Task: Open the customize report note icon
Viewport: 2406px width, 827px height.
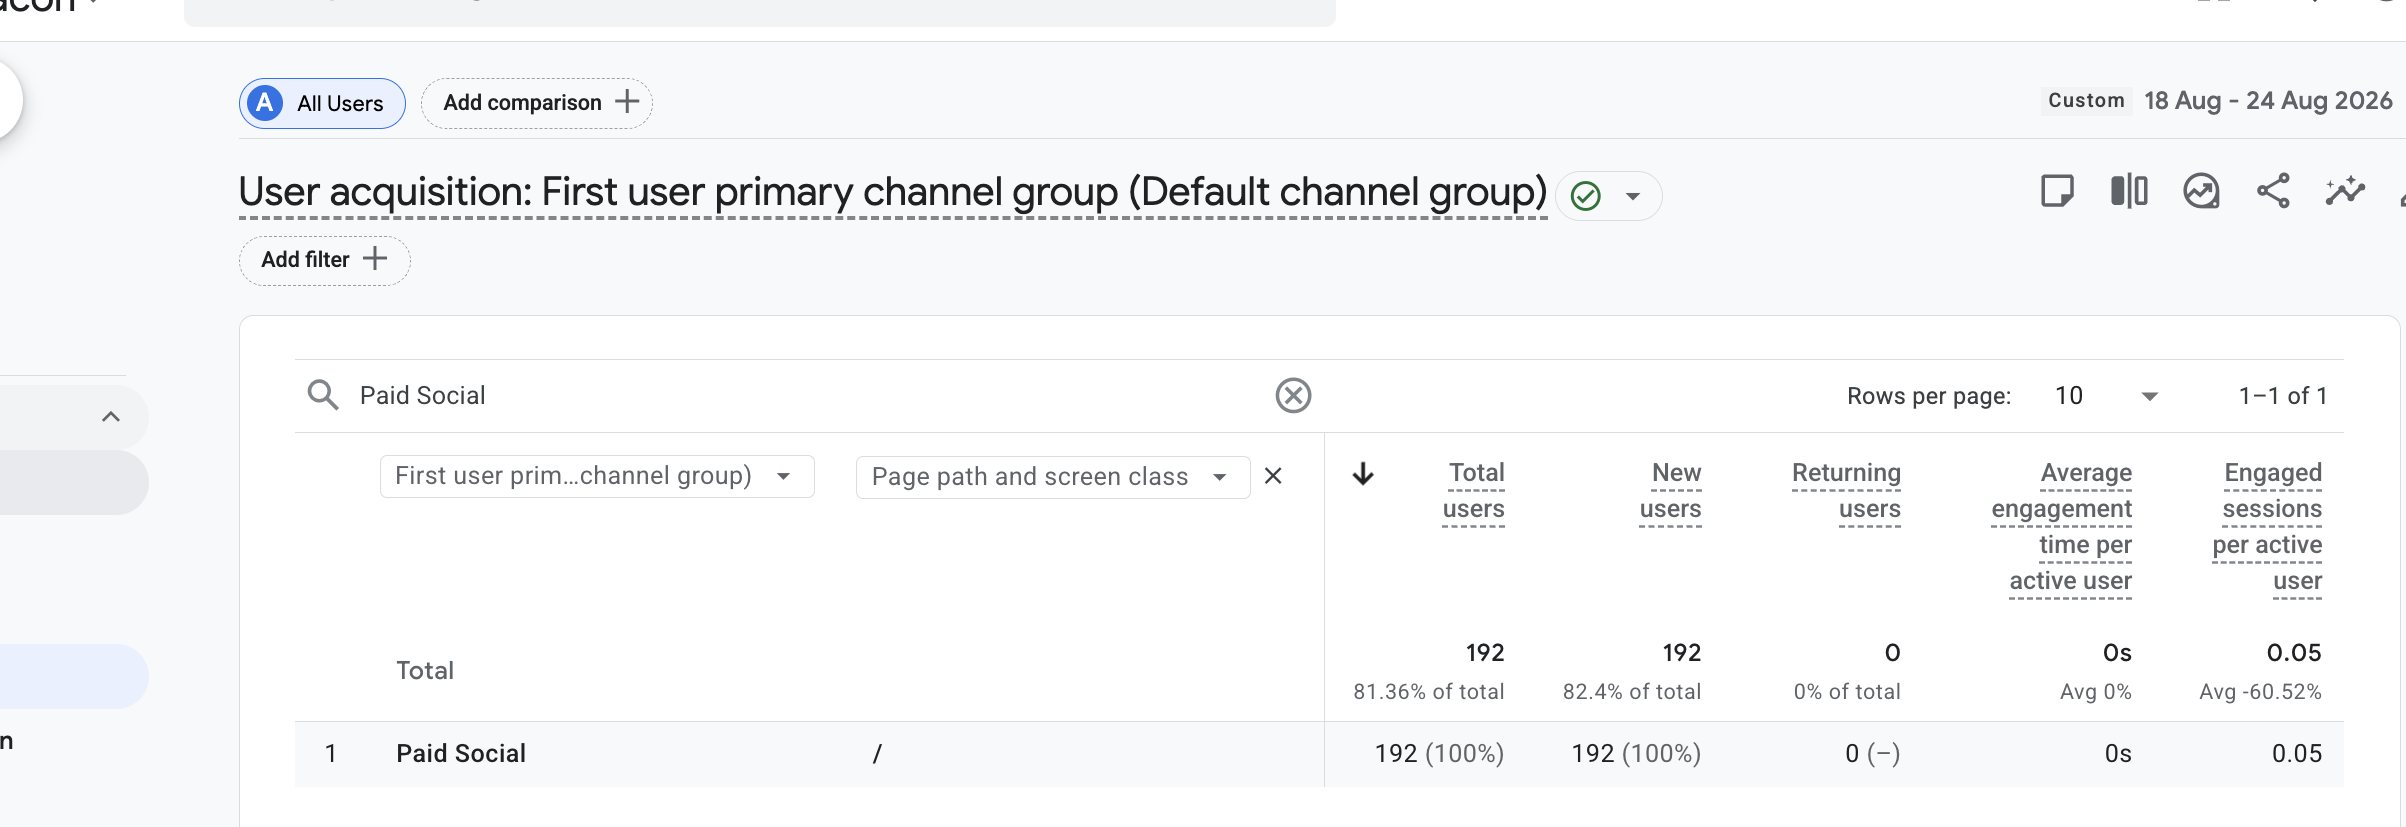Action: [2057, 191]
